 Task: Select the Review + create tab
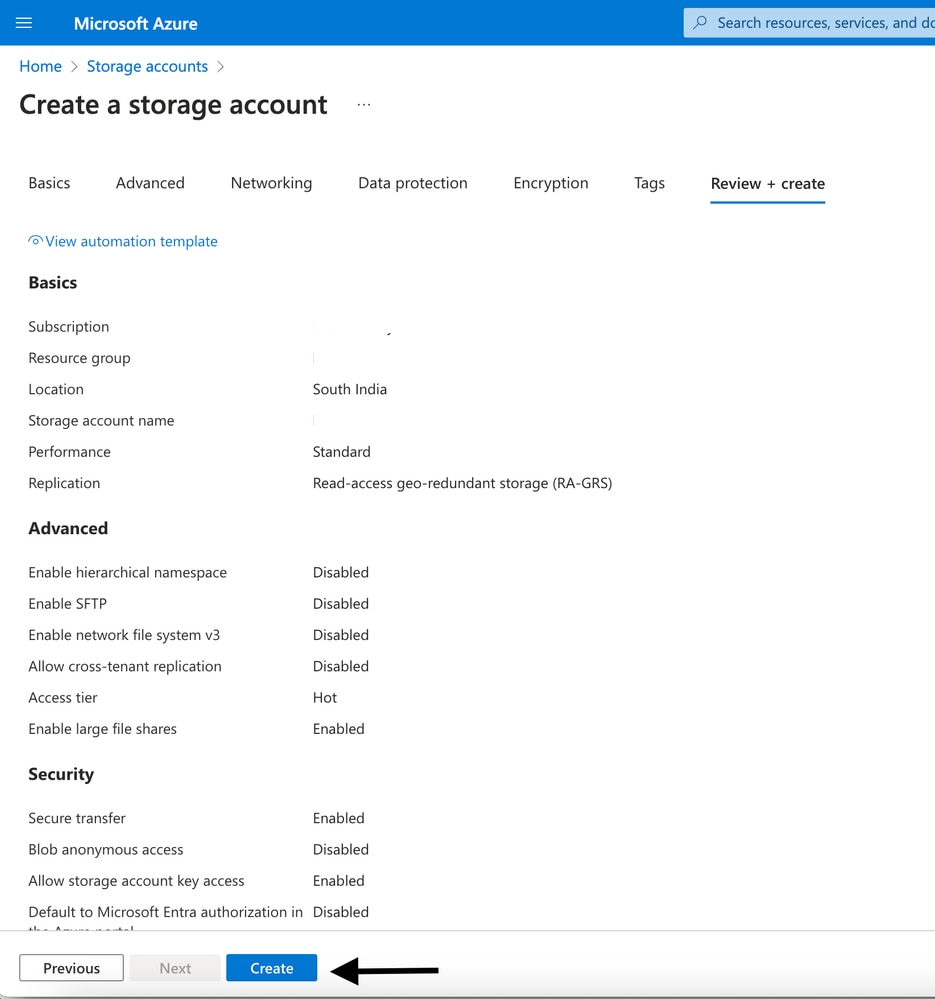[767, 183]
